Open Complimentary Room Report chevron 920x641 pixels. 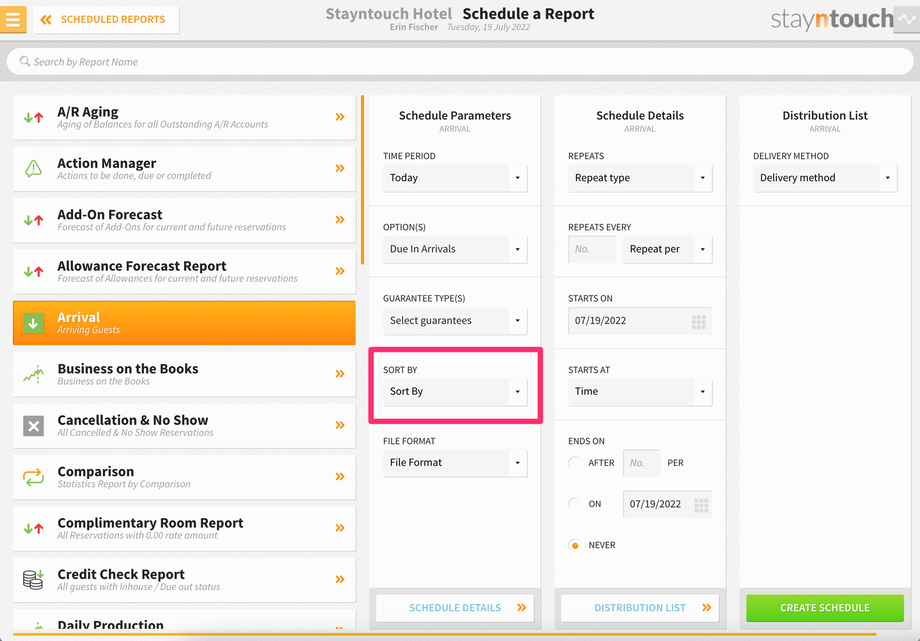(x=340, y=528)
